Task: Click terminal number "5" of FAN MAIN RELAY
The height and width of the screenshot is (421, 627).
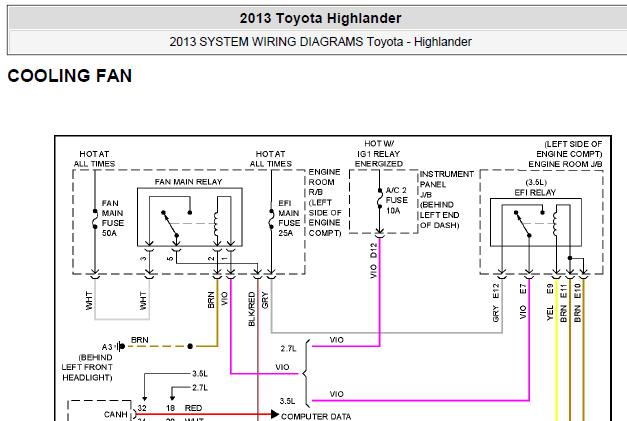Action: [x=170, y=259]
